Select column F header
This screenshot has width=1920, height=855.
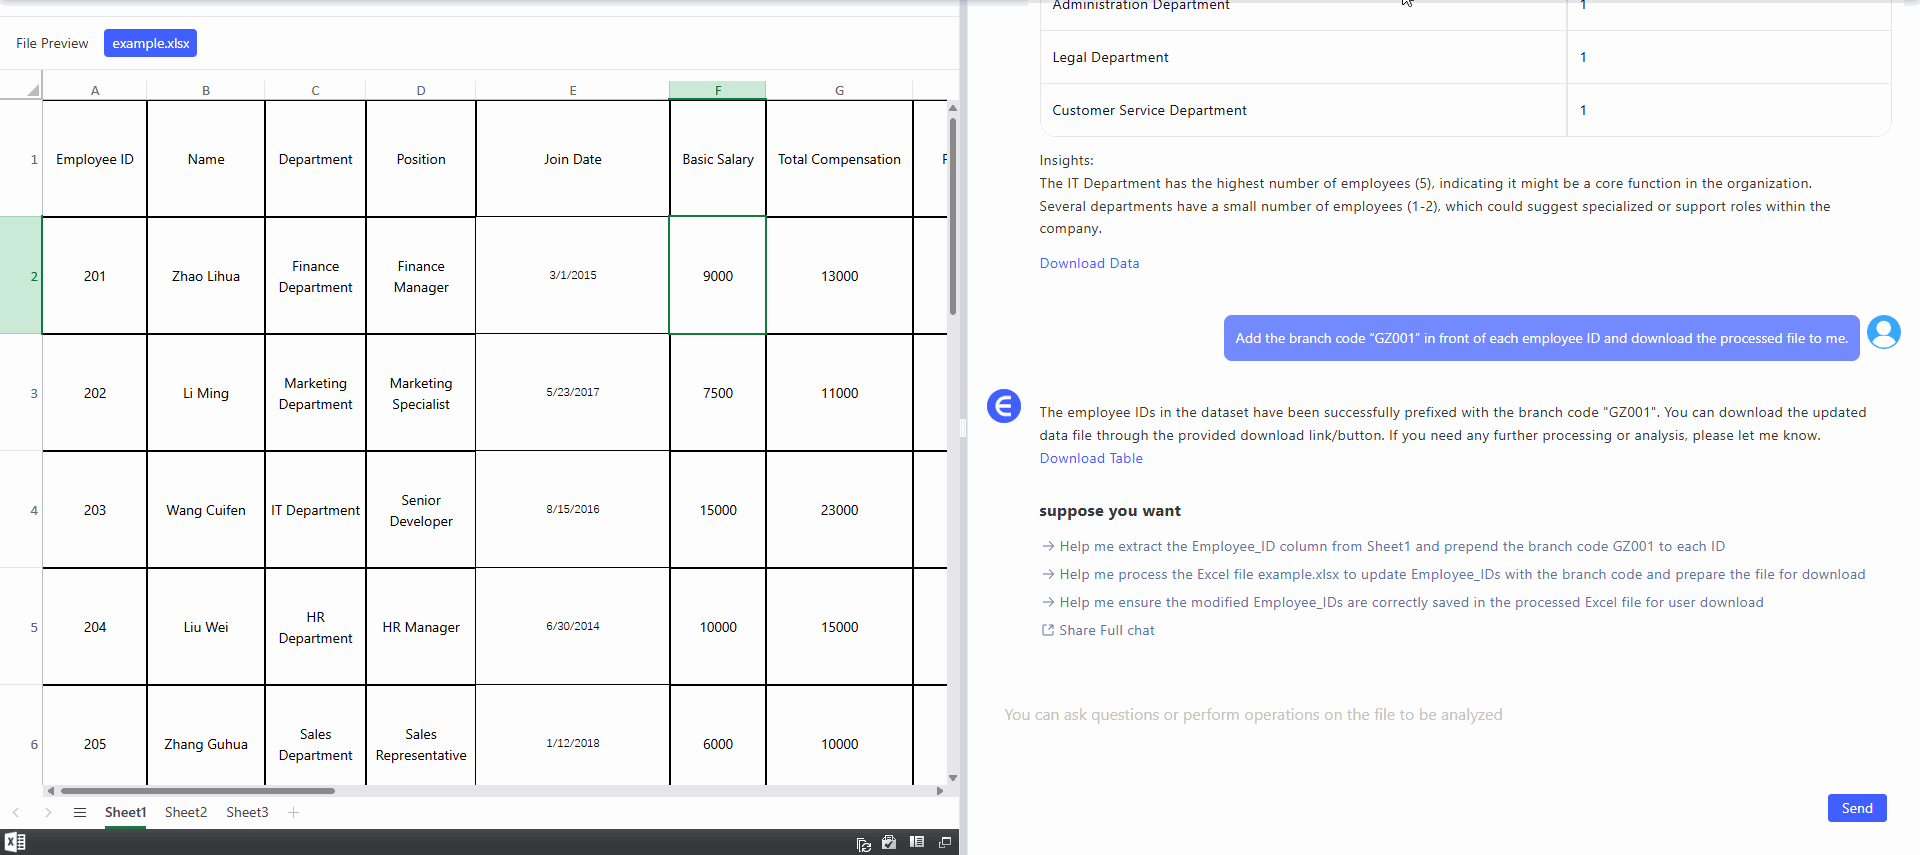717,90
